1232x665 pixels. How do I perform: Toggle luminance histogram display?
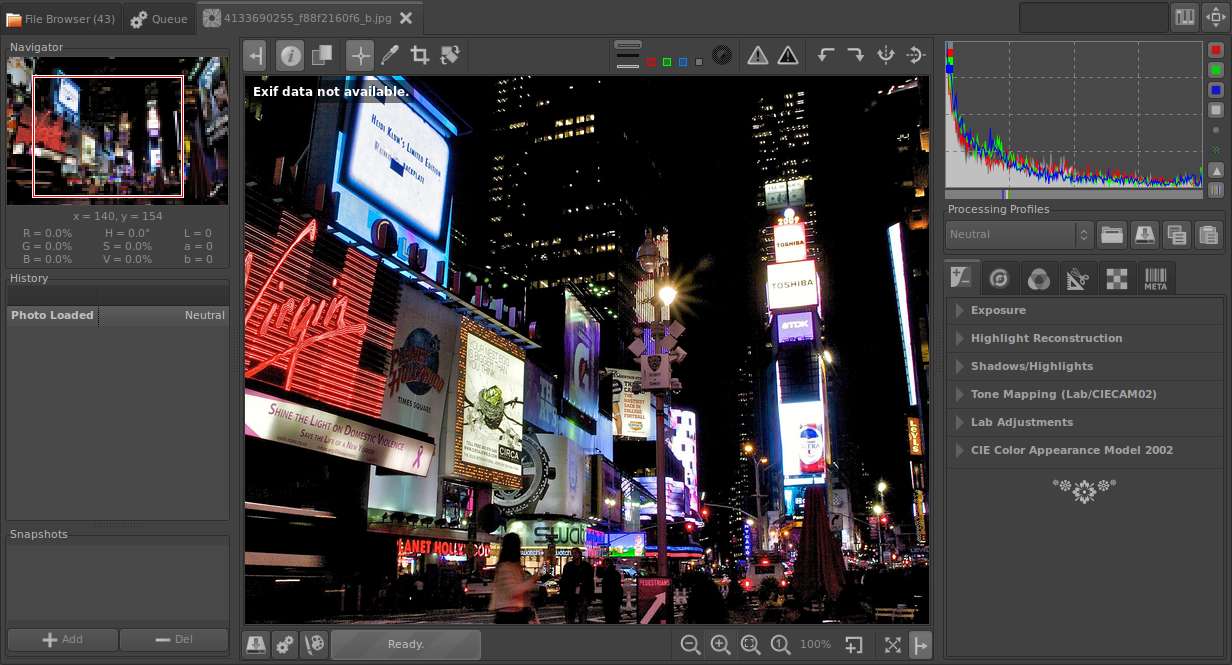1216,110
